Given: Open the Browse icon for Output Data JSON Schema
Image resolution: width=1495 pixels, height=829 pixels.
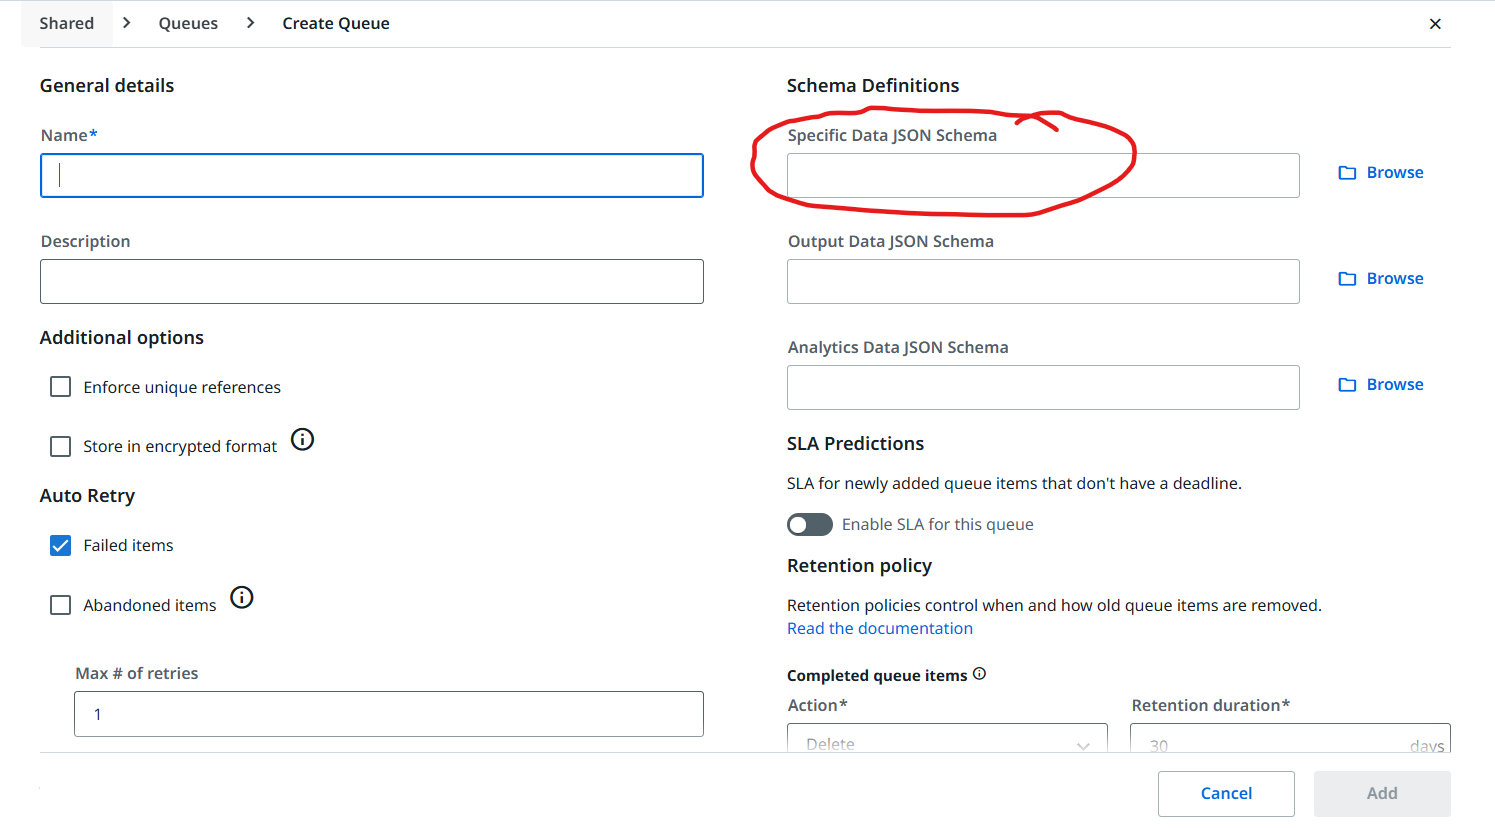Looking at the screenshot, I should tap(1346, 278).
